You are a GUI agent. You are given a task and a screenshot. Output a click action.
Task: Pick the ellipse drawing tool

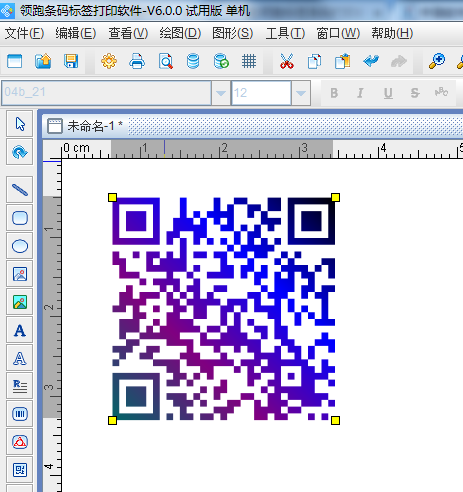20,246
